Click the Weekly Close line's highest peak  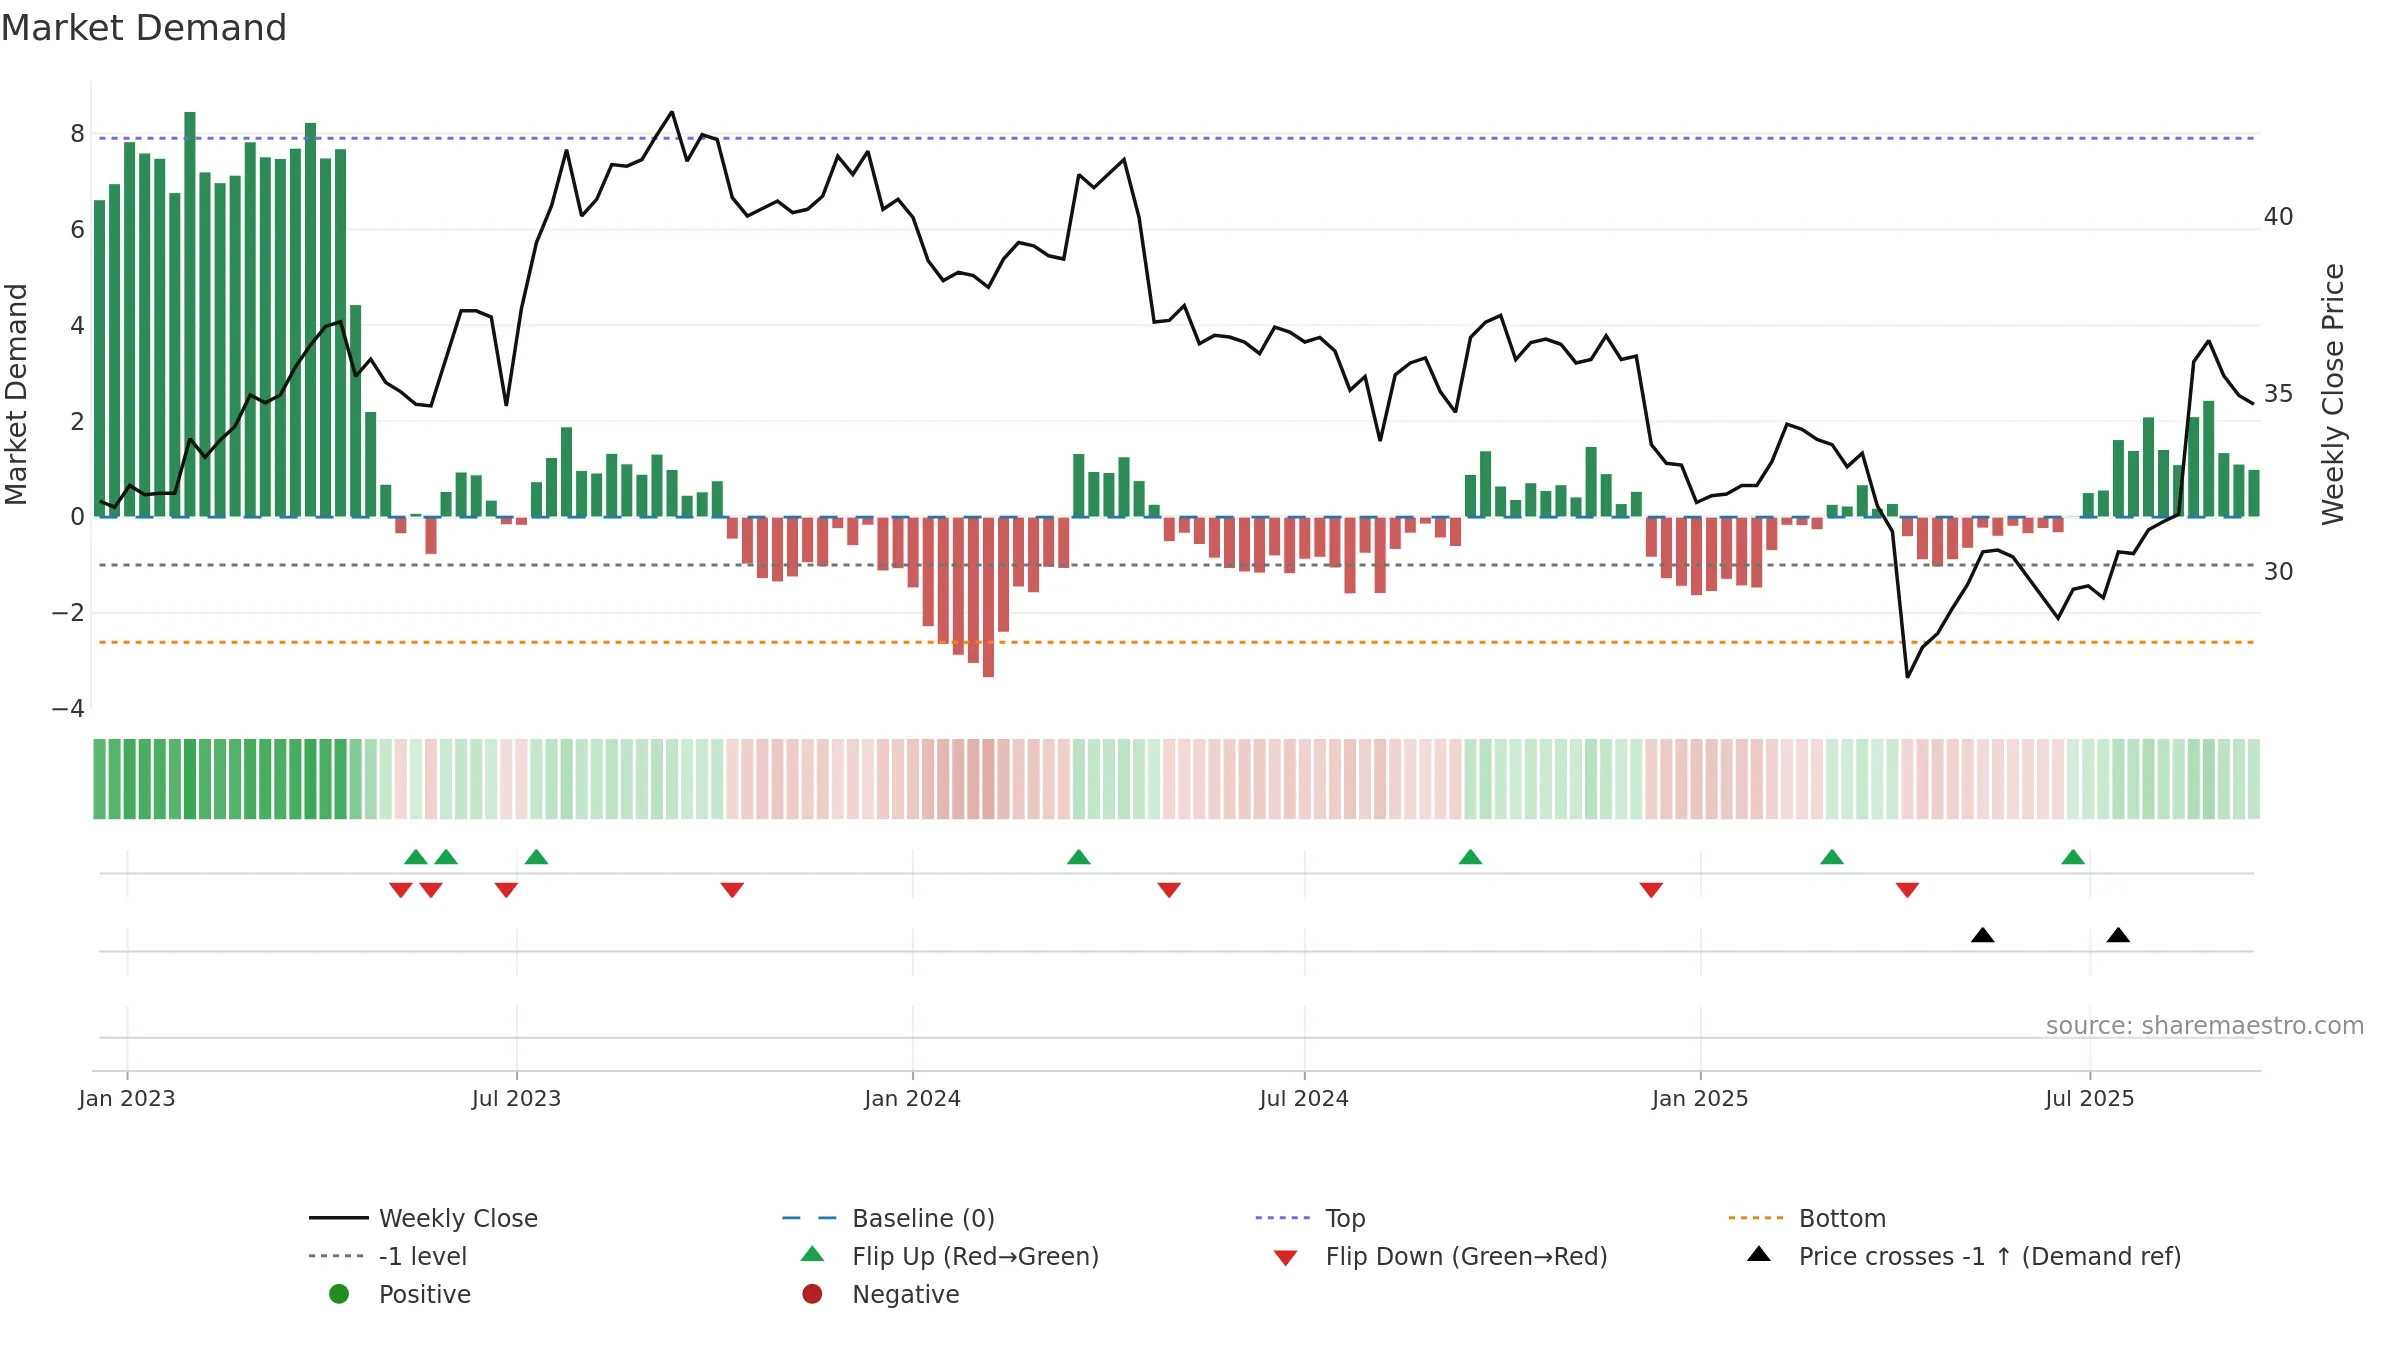[671, 112]
